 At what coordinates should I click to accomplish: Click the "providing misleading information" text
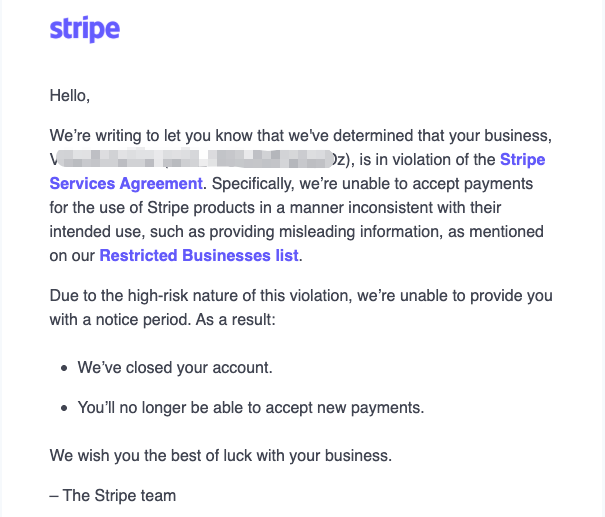(x=324, y=232)
